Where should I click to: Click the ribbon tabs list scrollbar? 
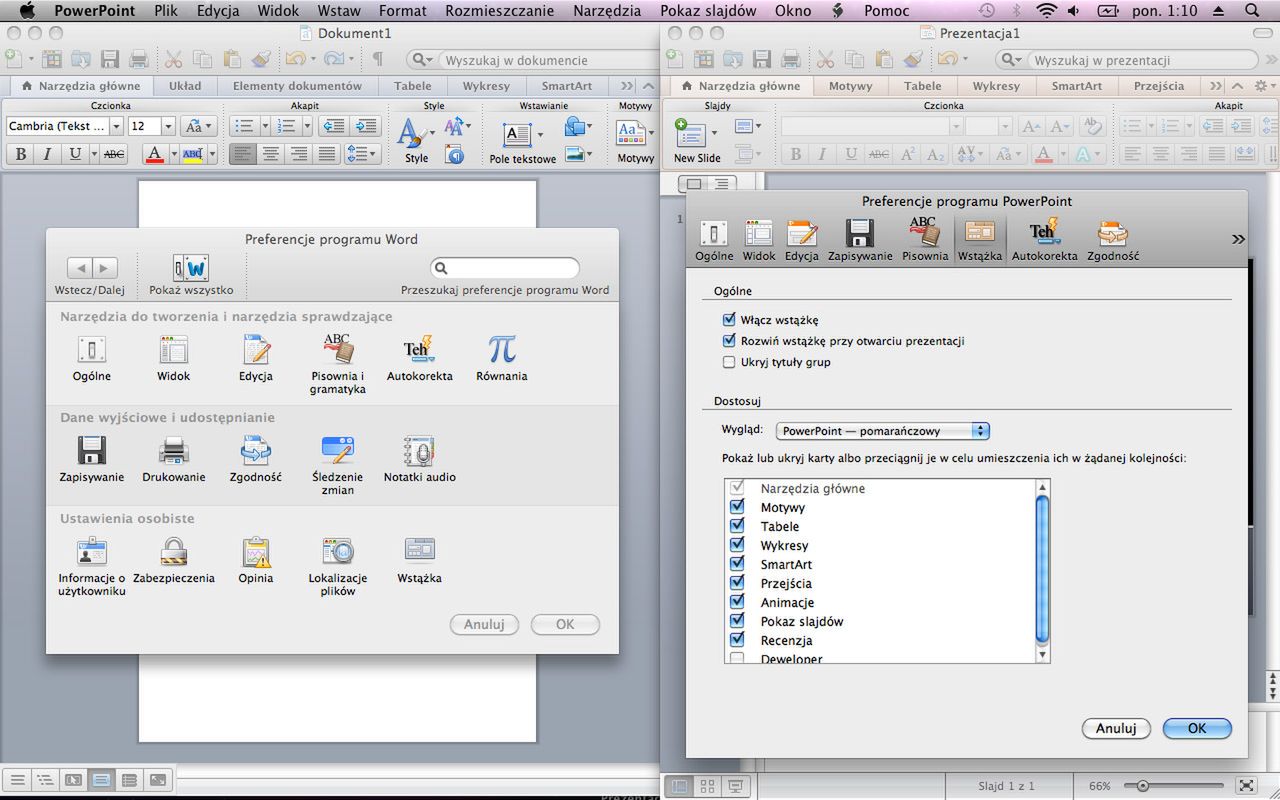pos(1042,569)
